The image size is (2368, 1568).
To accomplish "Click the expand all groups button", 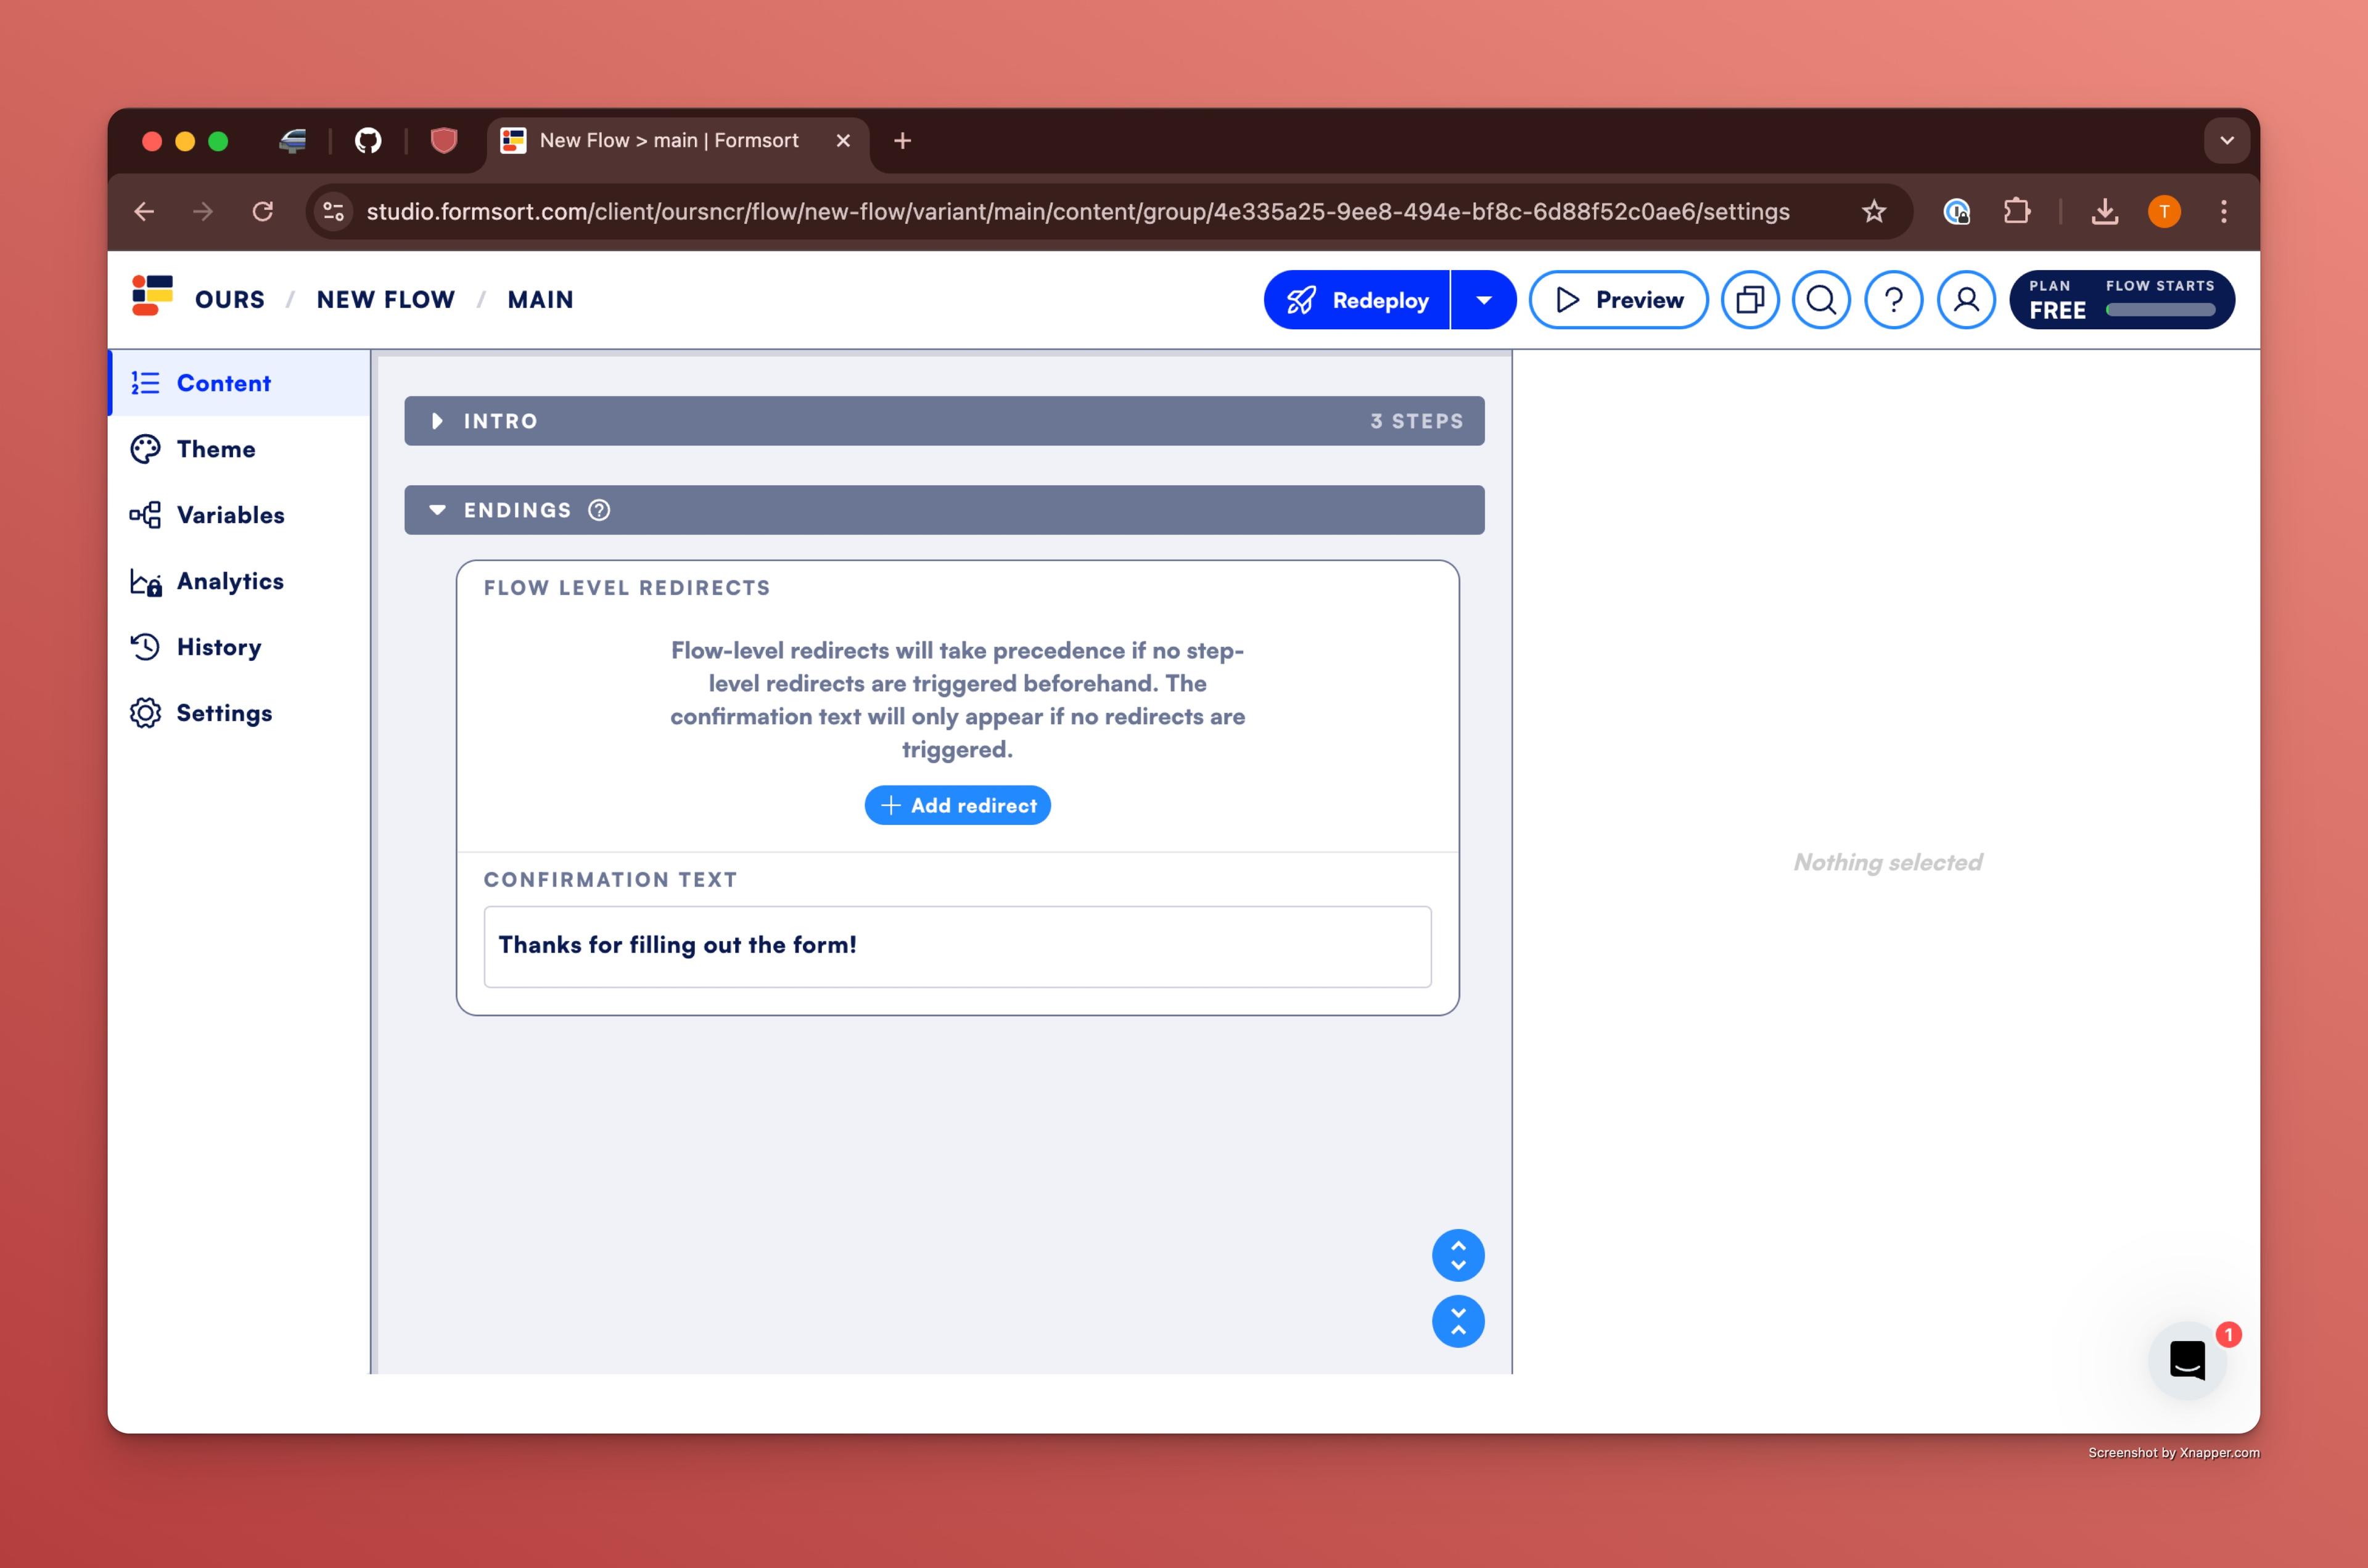I will coord(1458,1255).
